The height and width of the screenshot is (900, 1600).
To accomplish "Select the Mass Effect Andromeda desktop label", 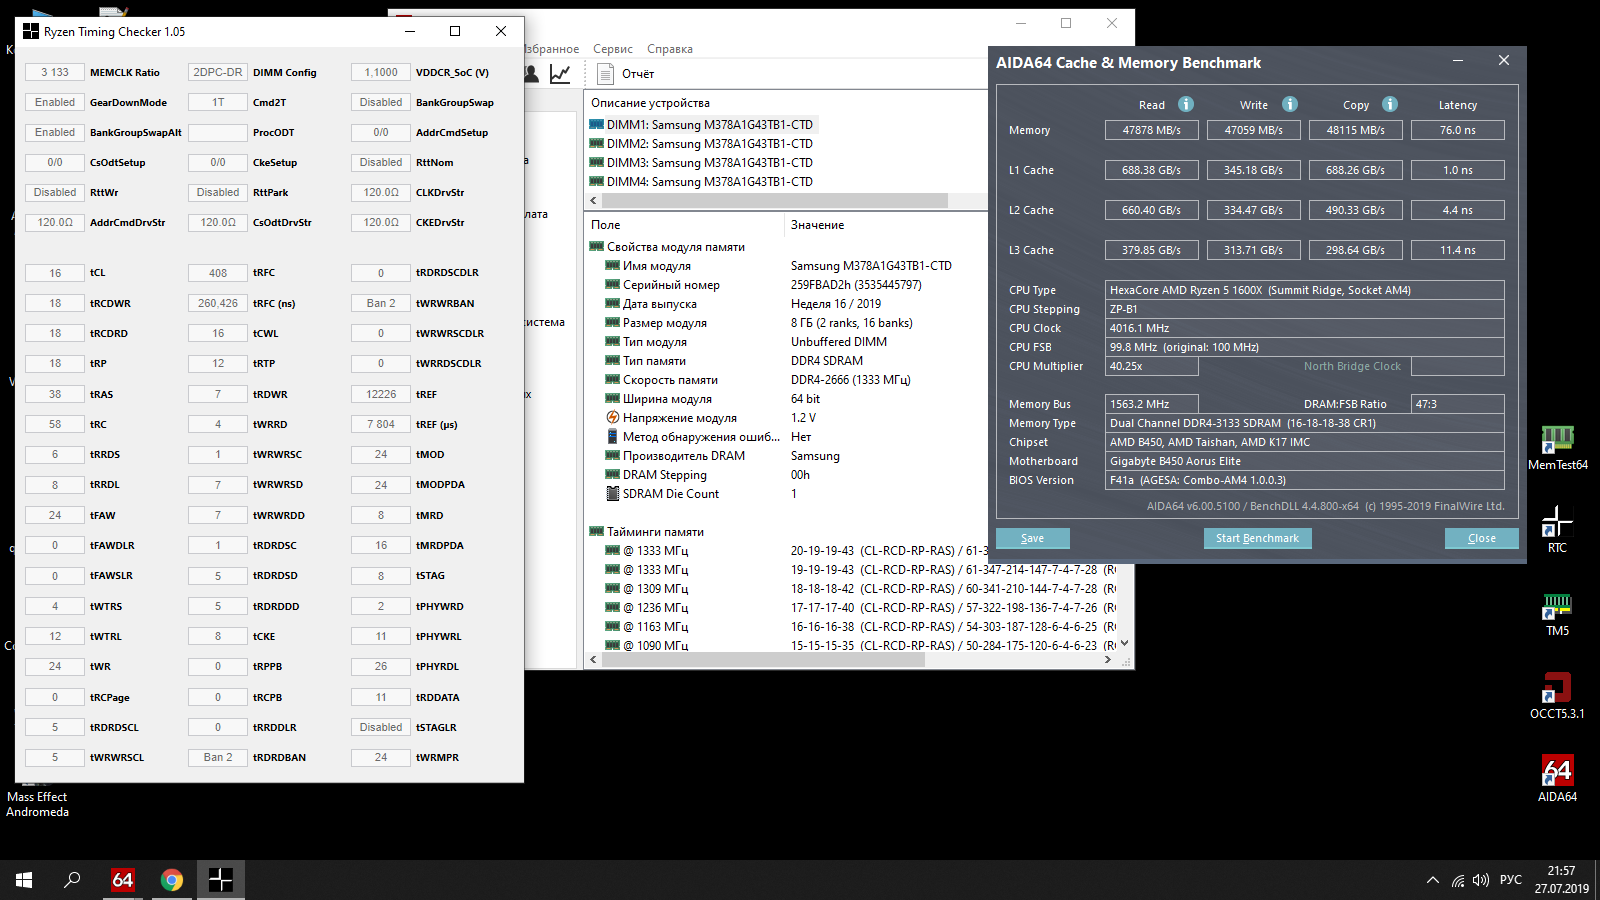I will tap(37, 804).
